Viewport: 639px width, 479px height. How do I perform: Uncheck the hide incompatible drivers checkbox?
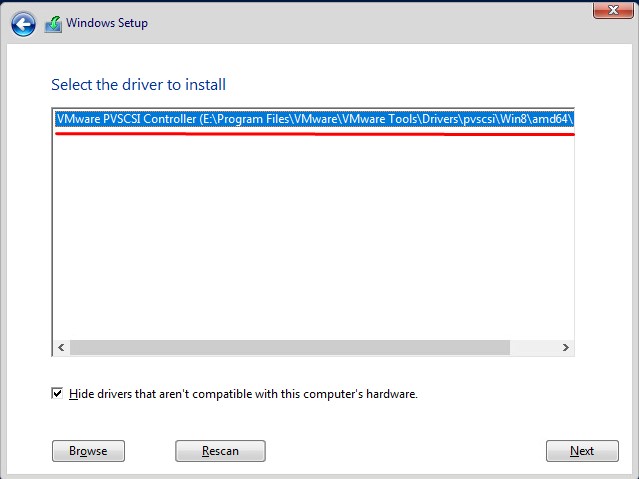click(57, 393)
